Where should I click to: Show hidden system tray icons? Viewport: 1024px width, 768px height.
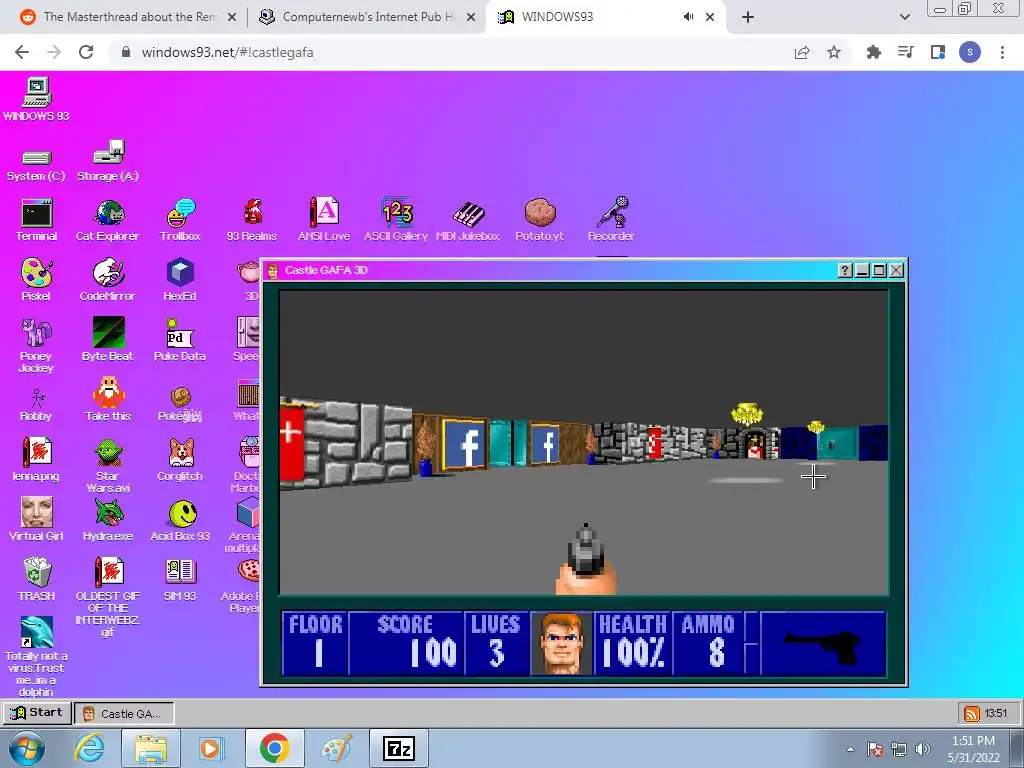[x=850, y=749]
